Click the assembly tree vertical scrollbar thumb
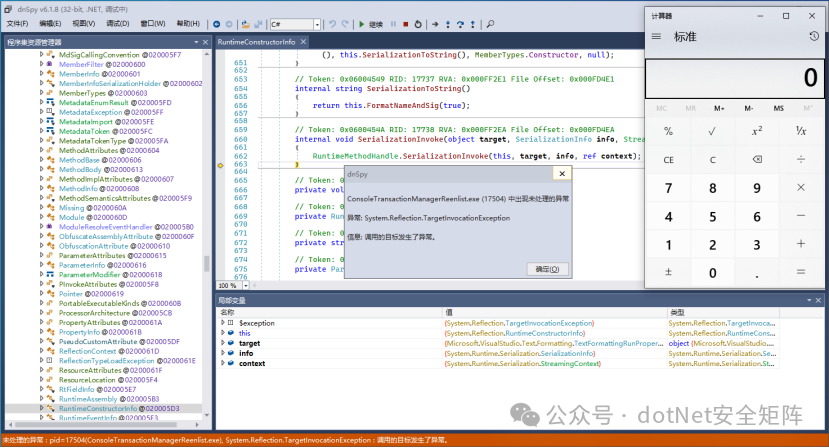 click(206, 263)
